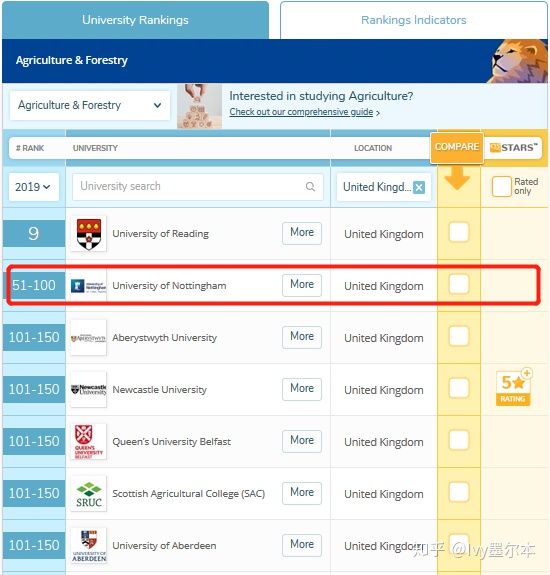Image resolution: width=550 pixels, height=575 pixels.
Task: Switch to the Rankings Indicators tab
Action: (414, 20)
